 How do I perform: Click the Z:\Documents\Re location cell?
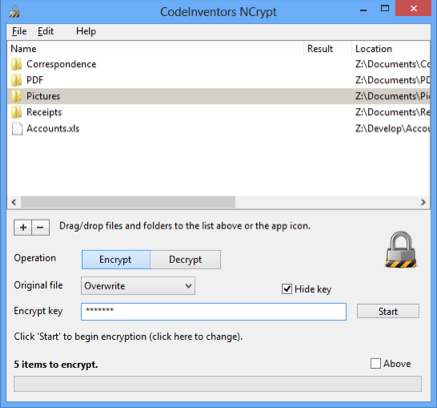(392, 112)
